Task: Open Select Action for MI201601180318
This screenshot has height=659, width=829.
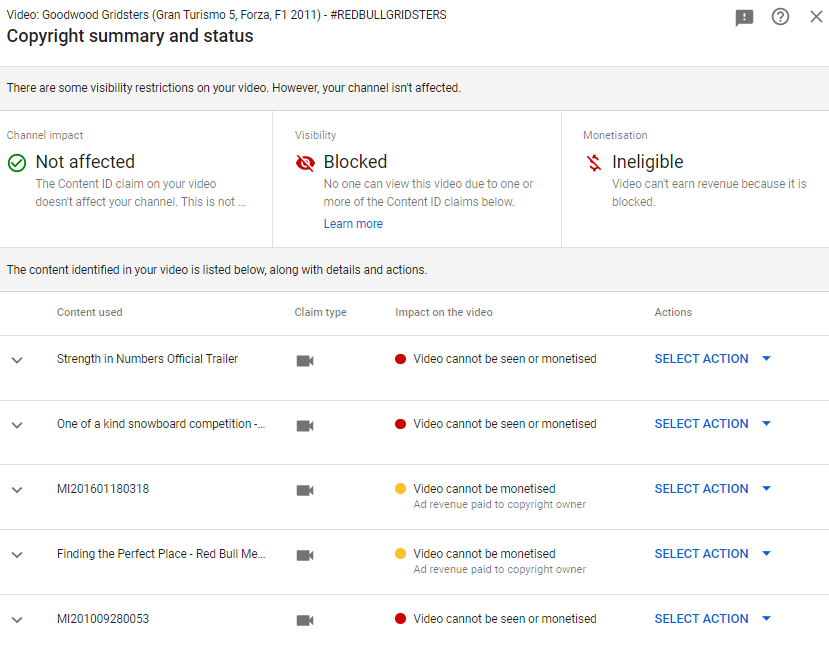Action: (713, 489)
